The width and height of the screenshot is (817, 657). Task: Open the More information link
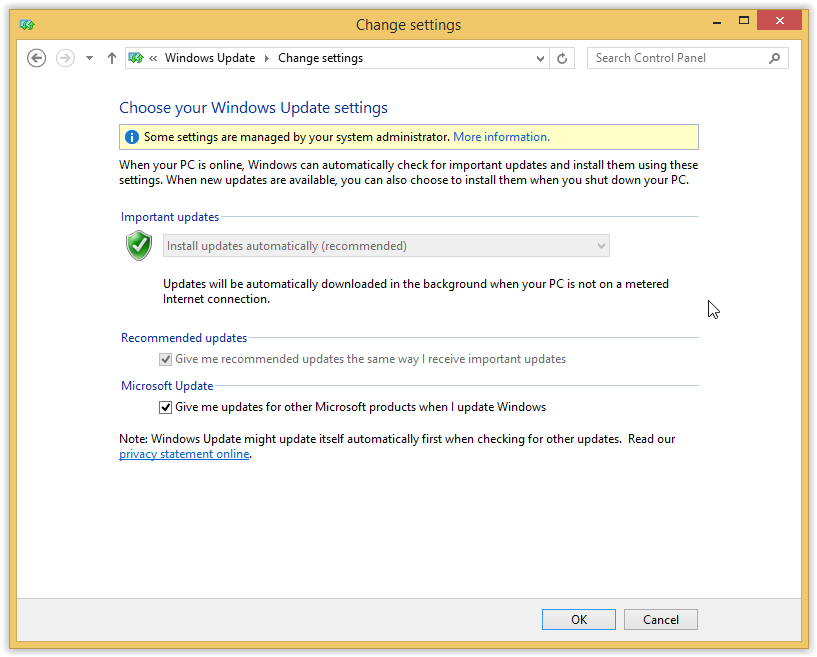click(501, 137)
